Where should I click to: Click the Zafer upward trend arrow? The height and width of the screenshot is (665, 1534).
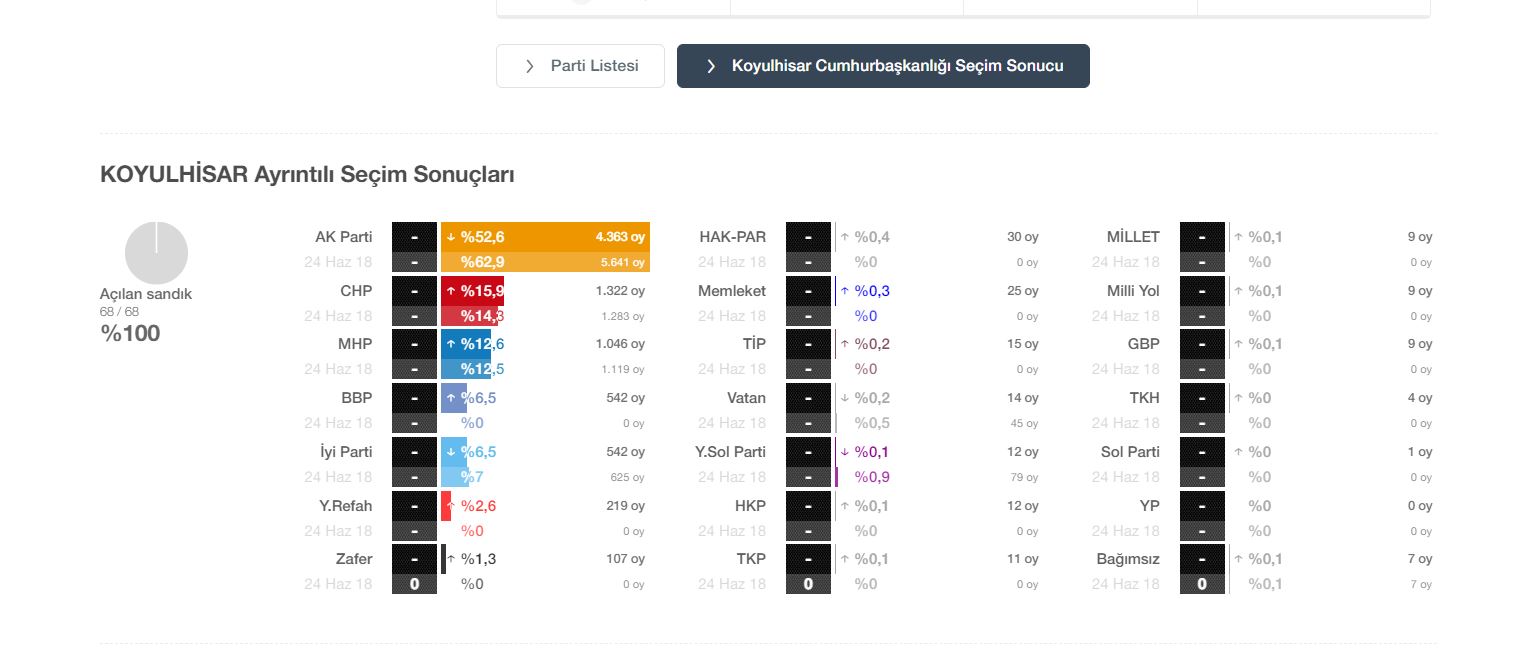point(451,559)
